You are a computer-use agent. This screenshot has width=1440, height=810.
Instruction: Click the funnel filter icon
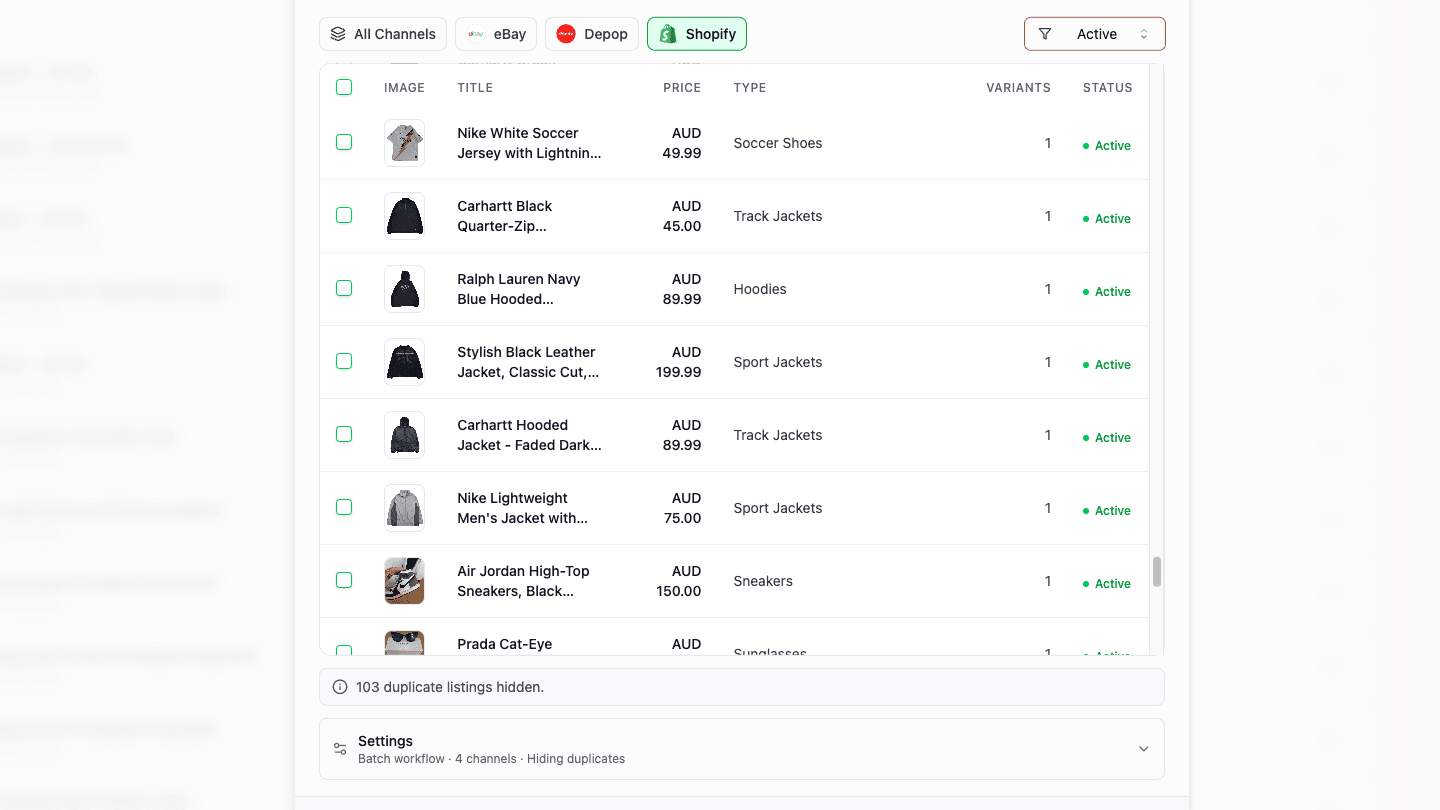point(1045,34)
